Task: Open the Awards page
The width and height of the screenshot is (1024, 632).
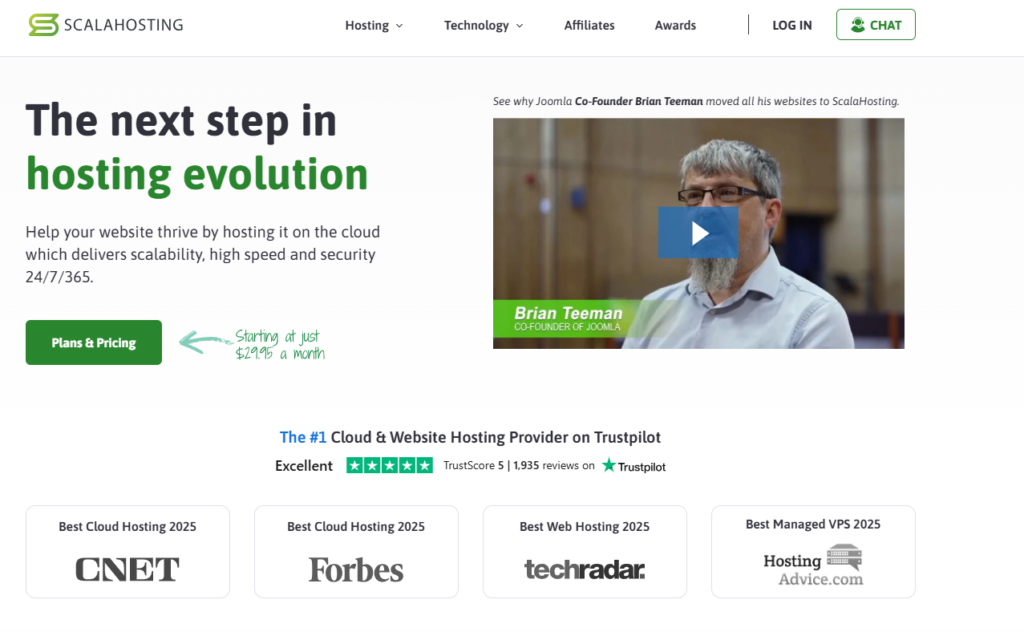Action: pyautogui.click(x=675, y=25)
